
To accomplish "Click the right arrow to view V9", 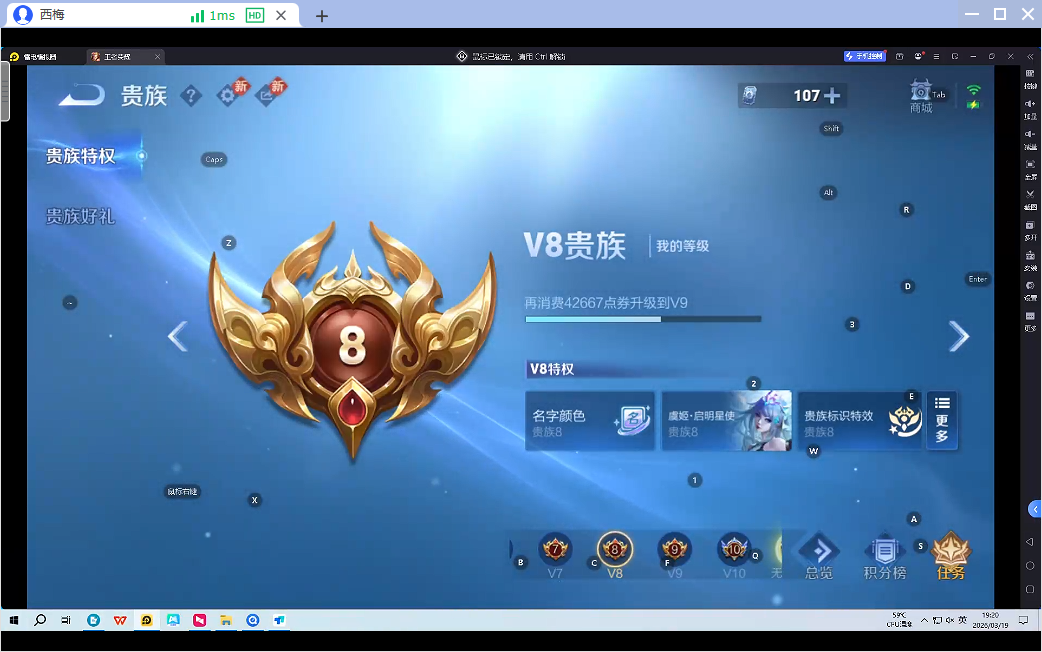I will pos(958,336).
